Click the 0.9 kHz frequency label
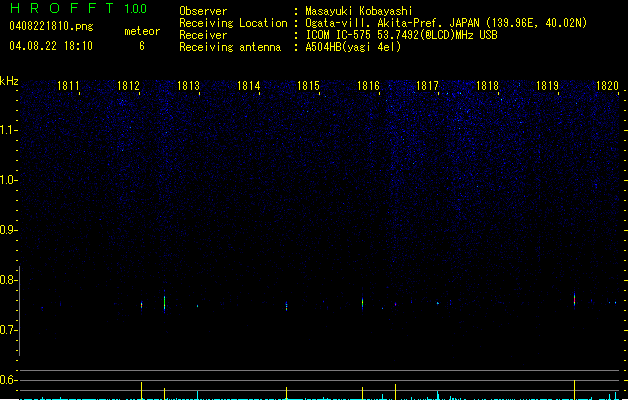629x400 pixels. [9, 230]
